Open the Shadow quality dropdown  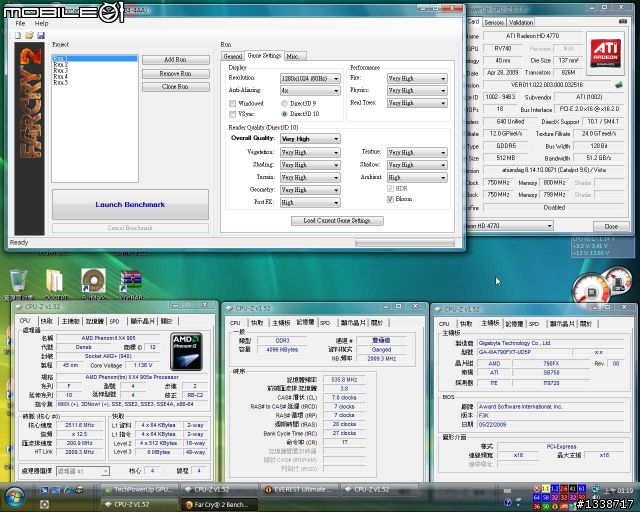click(417, 165)
